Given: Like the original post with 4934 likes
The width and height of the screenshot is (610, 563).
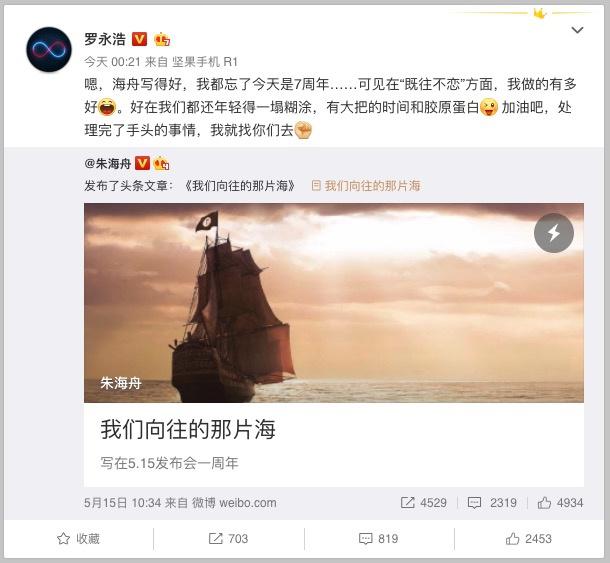Looking at the screenshot, I should (x=560, y=503).
